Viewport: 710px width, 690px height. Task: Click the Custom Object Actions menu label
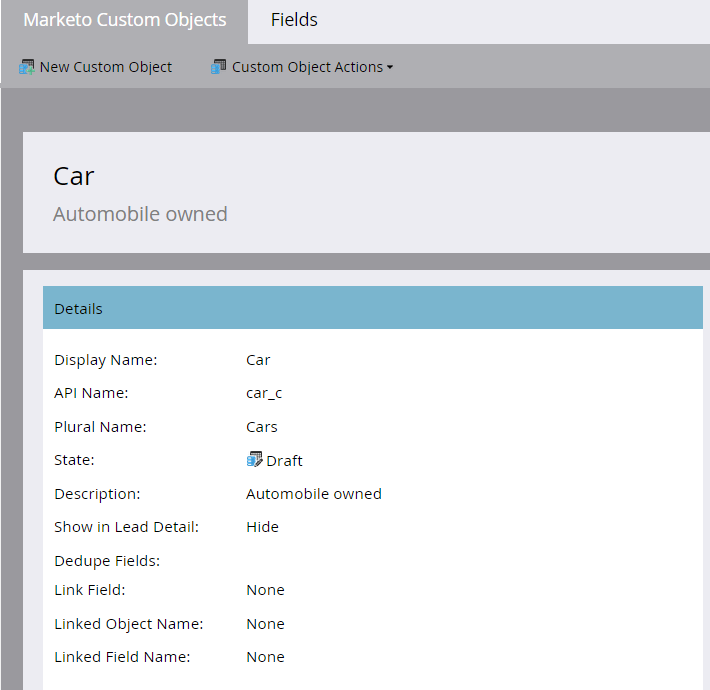click(x=307, y=67)
